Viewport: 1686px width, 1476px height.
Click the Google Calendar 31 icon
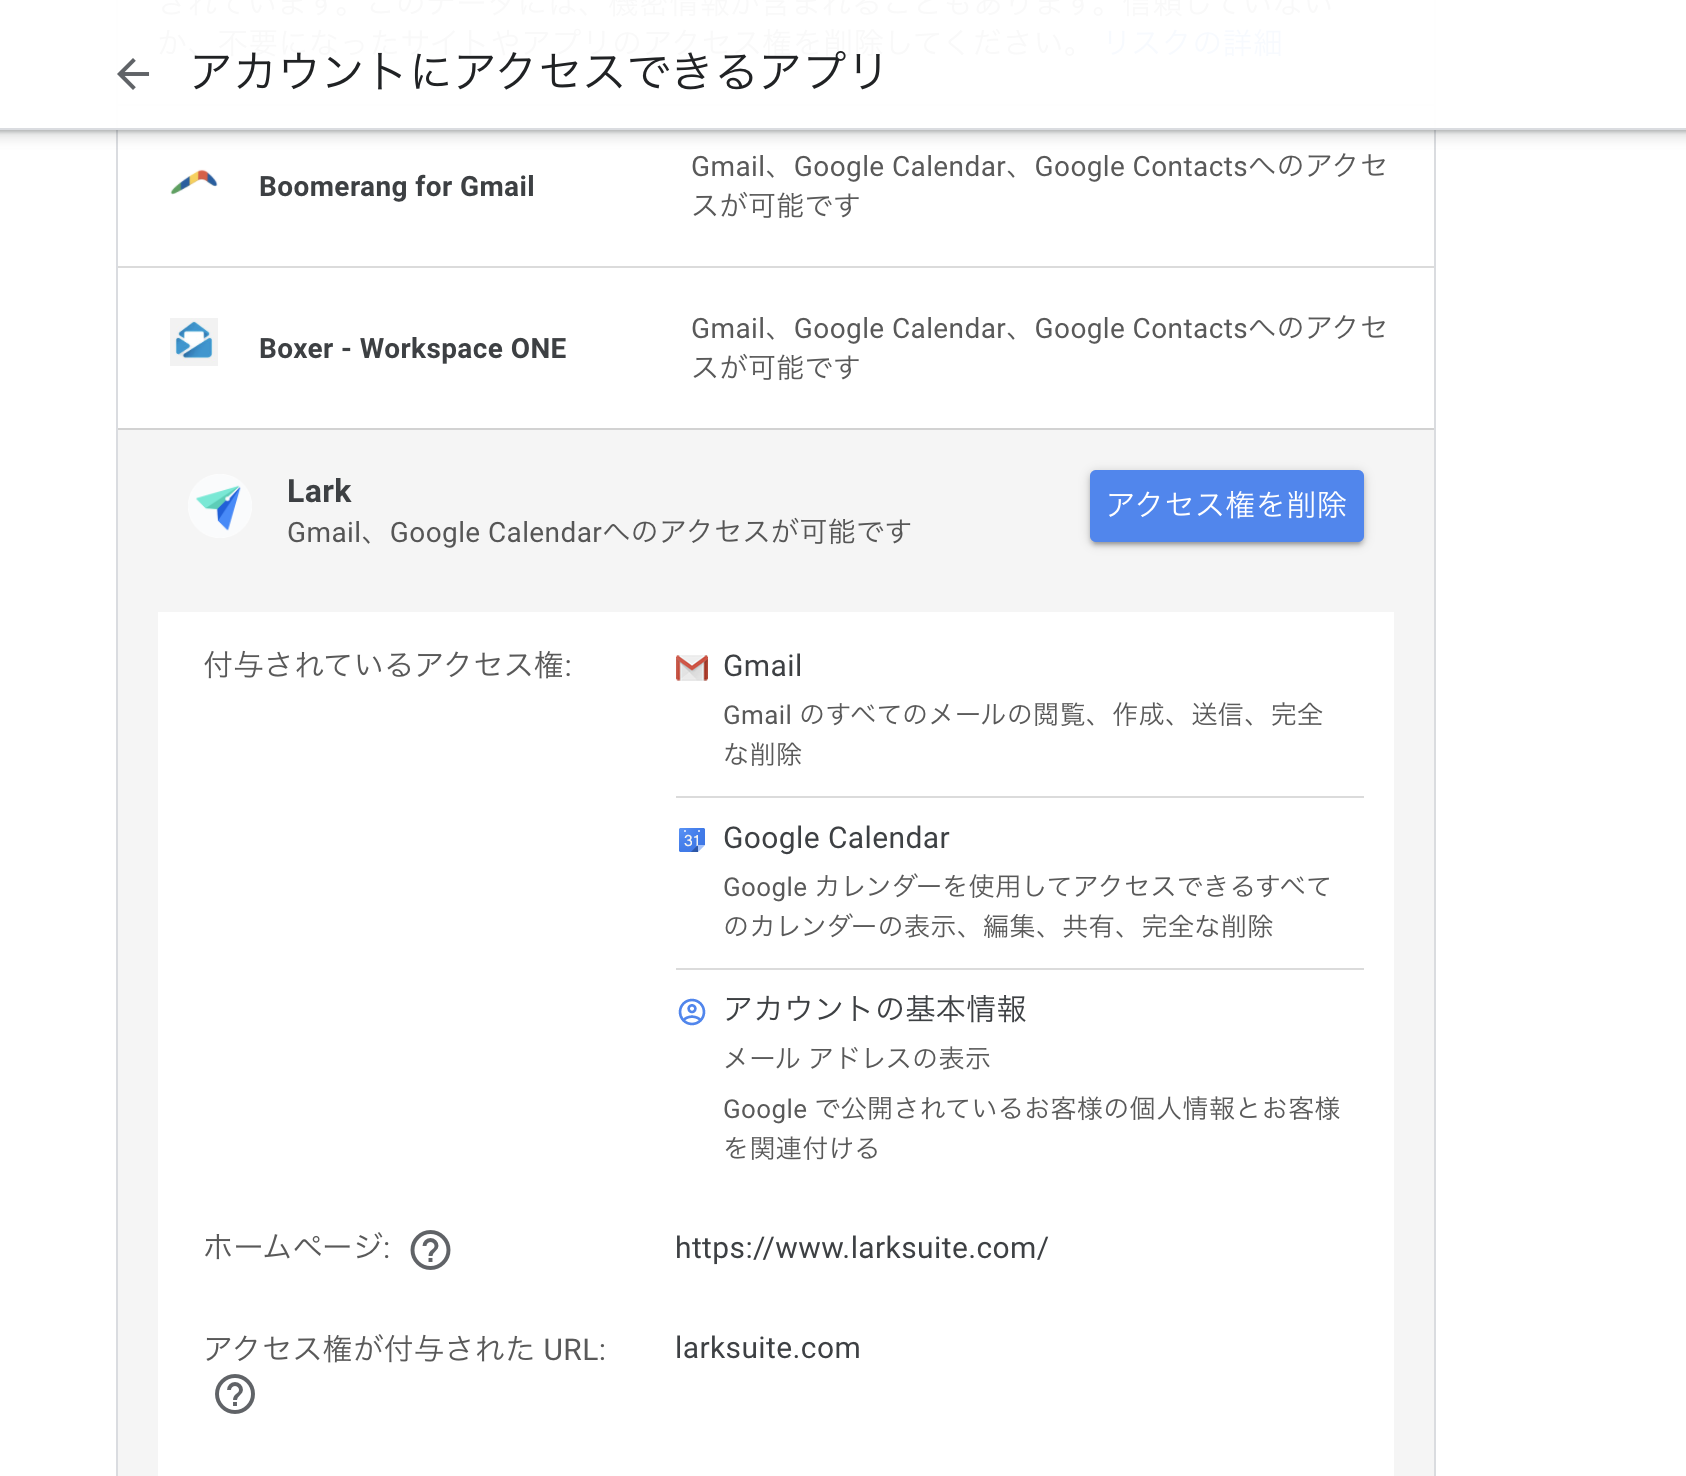691,839
